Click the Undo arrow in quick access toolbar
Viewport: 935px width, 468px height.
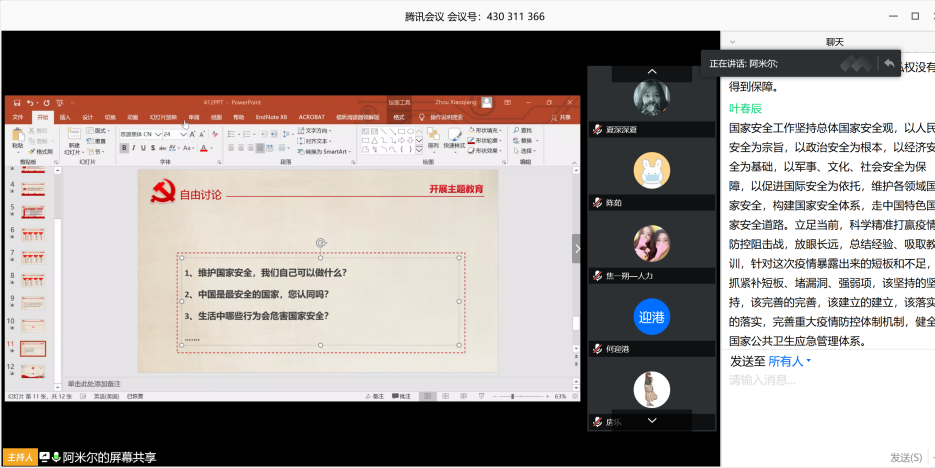[31, 102]
